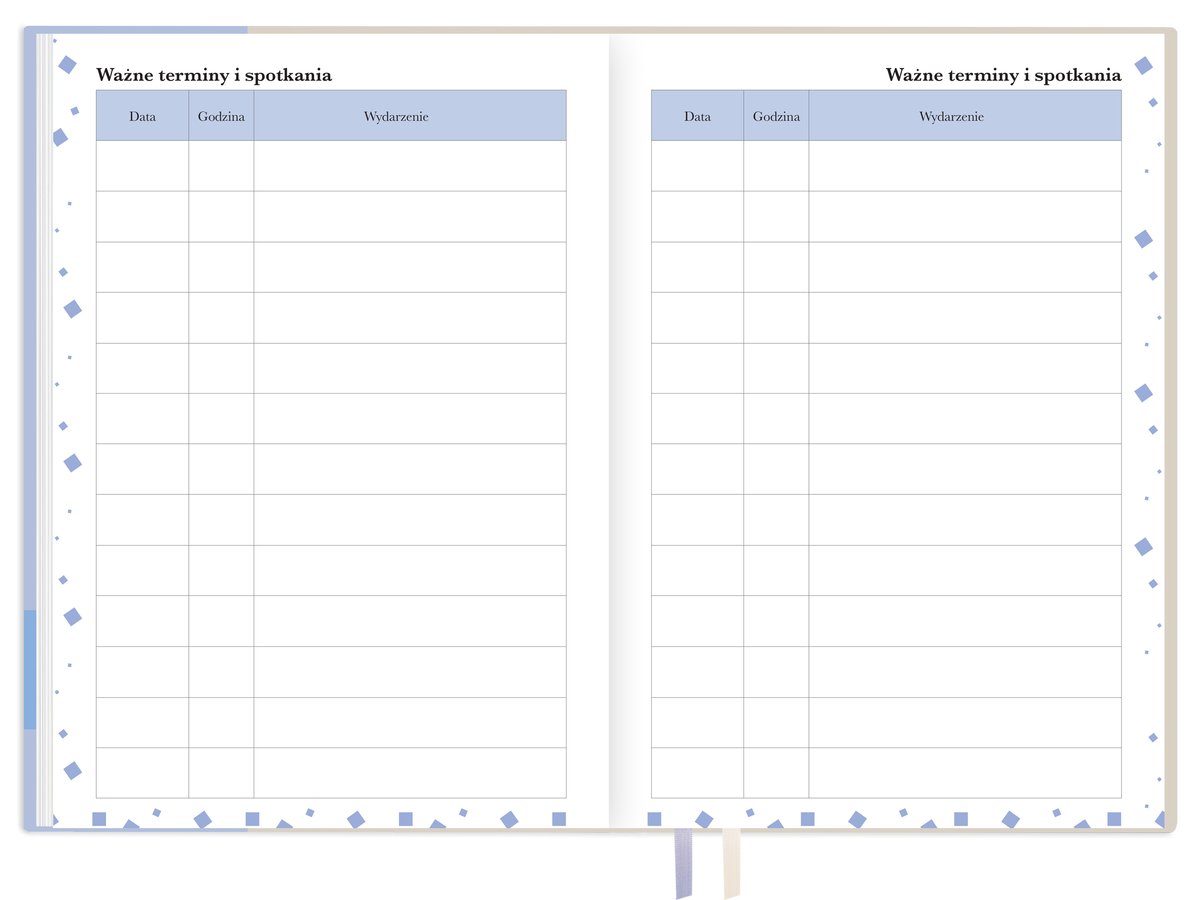The width and height of the screenshot is (1200, 900).
Task: Select the "Data" column header on left page
Action: point(142,116)
